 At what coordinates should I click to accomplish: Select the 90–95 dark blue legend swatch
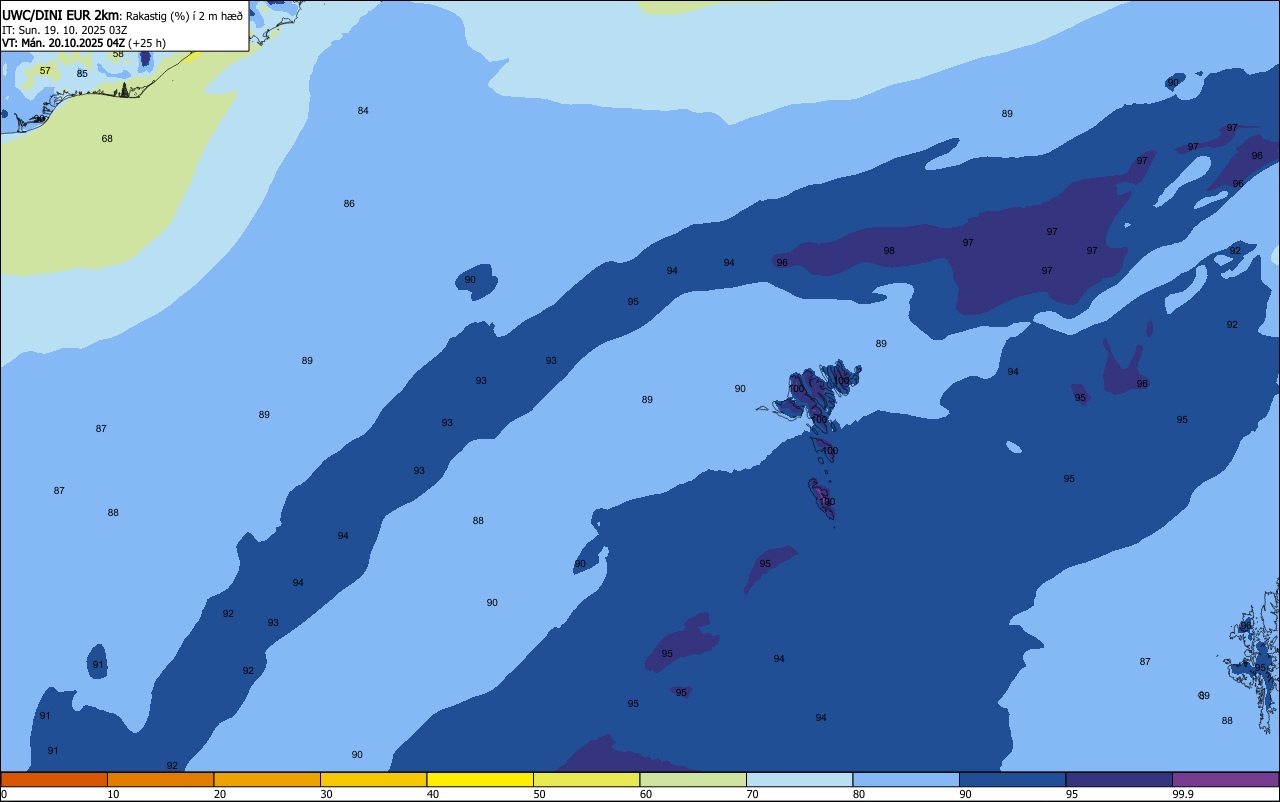(1012, 779)
